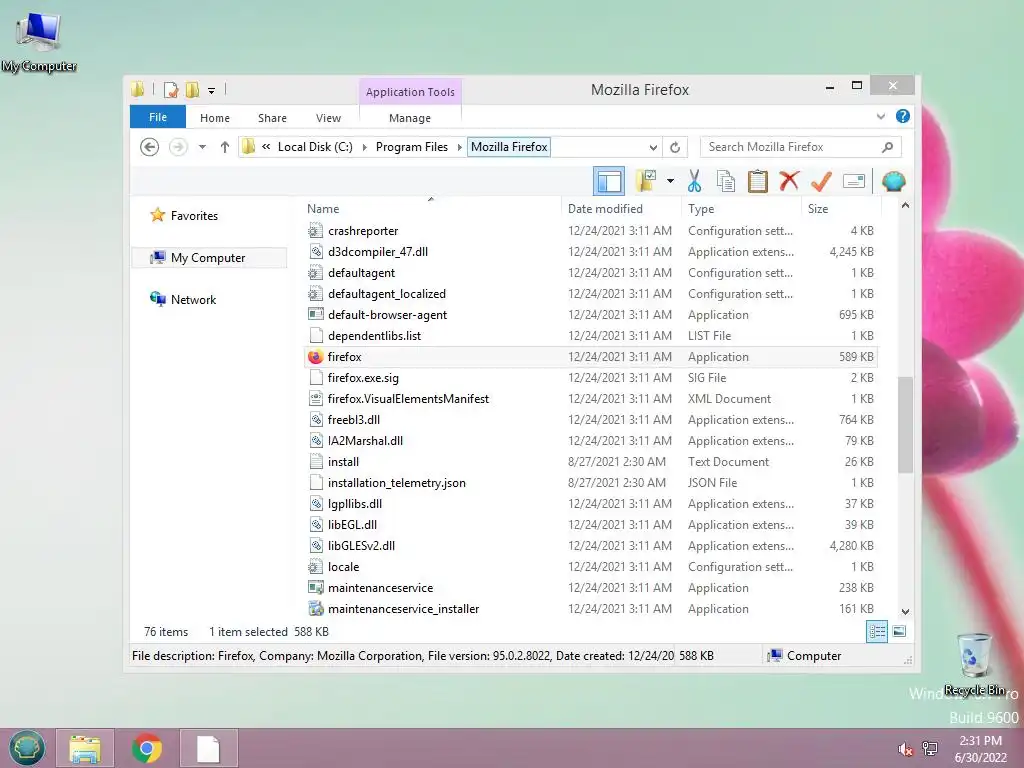The image size is (1024, 768).
Task: Sort by Name column header
Action: coord(431,208)
